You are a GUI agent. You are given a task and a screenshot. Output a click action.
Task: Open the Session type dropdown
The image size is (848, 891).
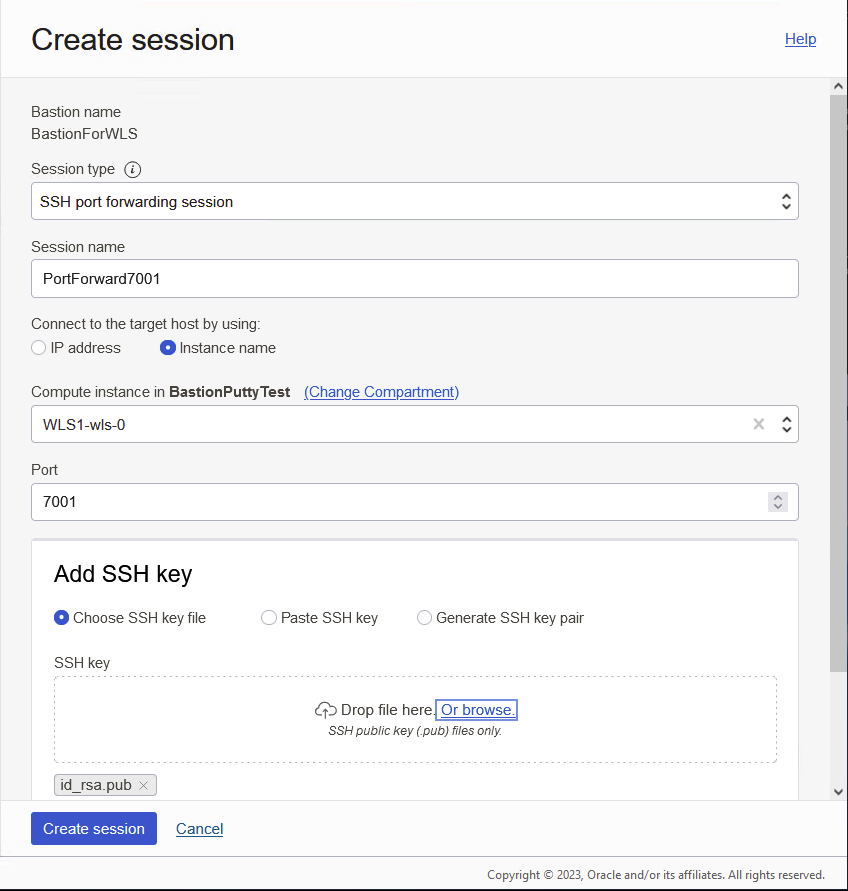coord(786,201)
